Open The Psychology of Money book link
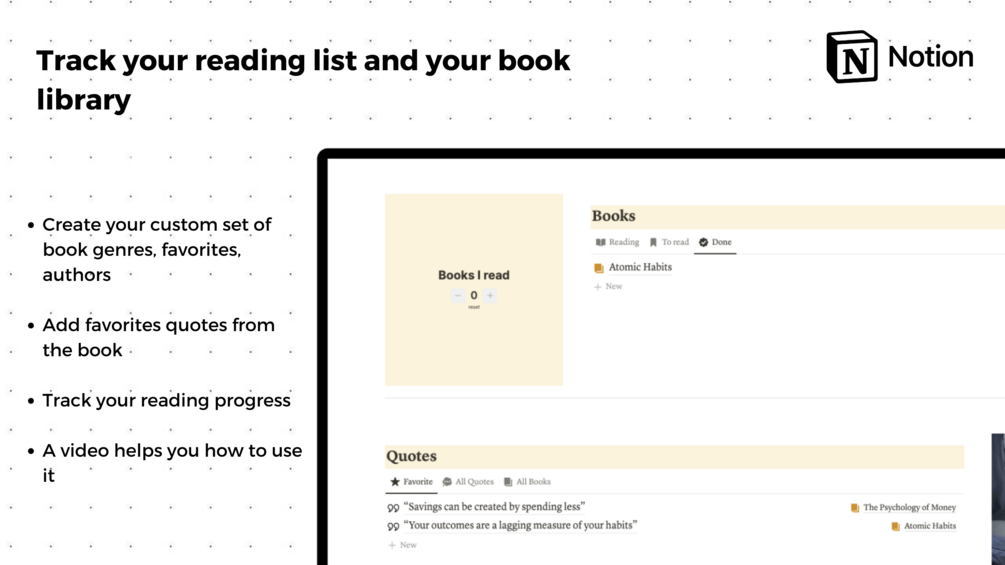1005x565 pixels. (x=909, y=508)
